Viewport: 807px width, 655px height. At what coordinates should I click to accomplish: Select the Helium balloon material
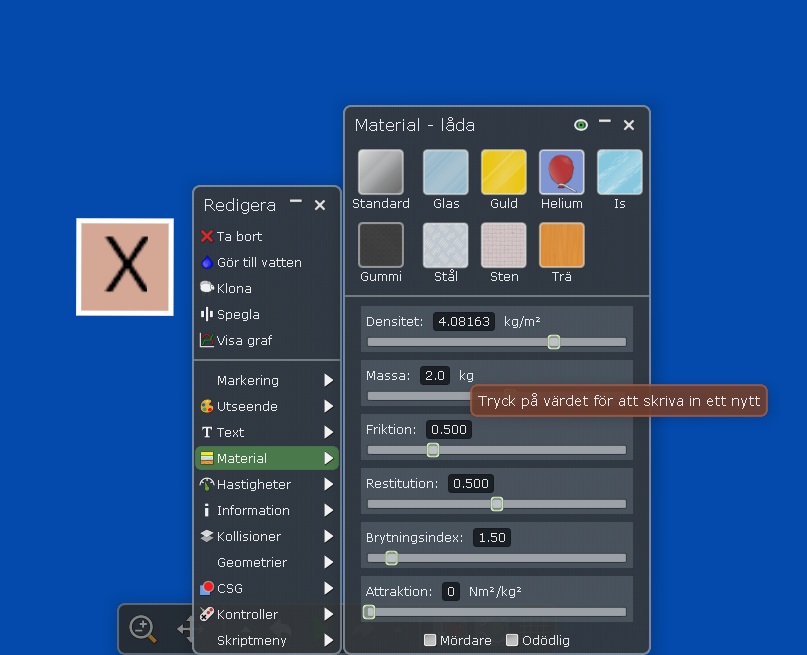[561, 172]
